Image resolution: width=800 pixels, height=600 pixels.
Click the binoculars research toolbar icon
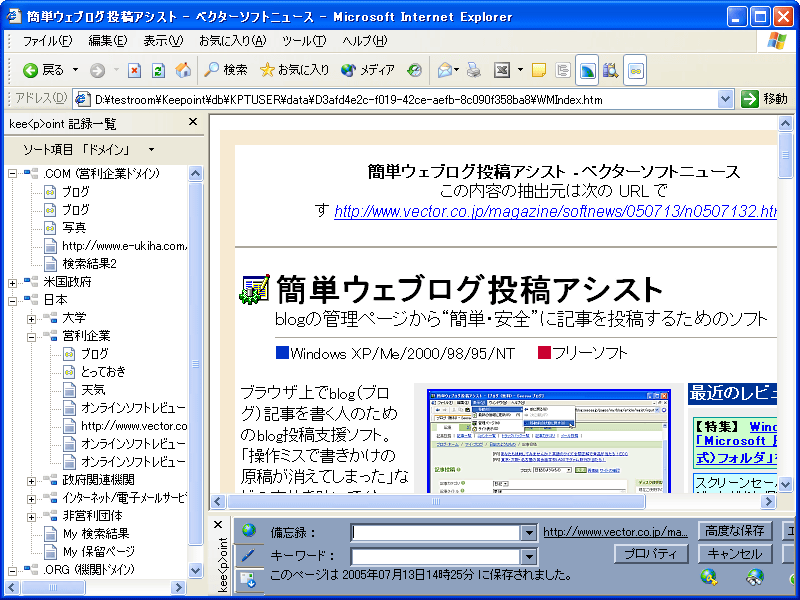pyautogui.click(x=611, y=70)
